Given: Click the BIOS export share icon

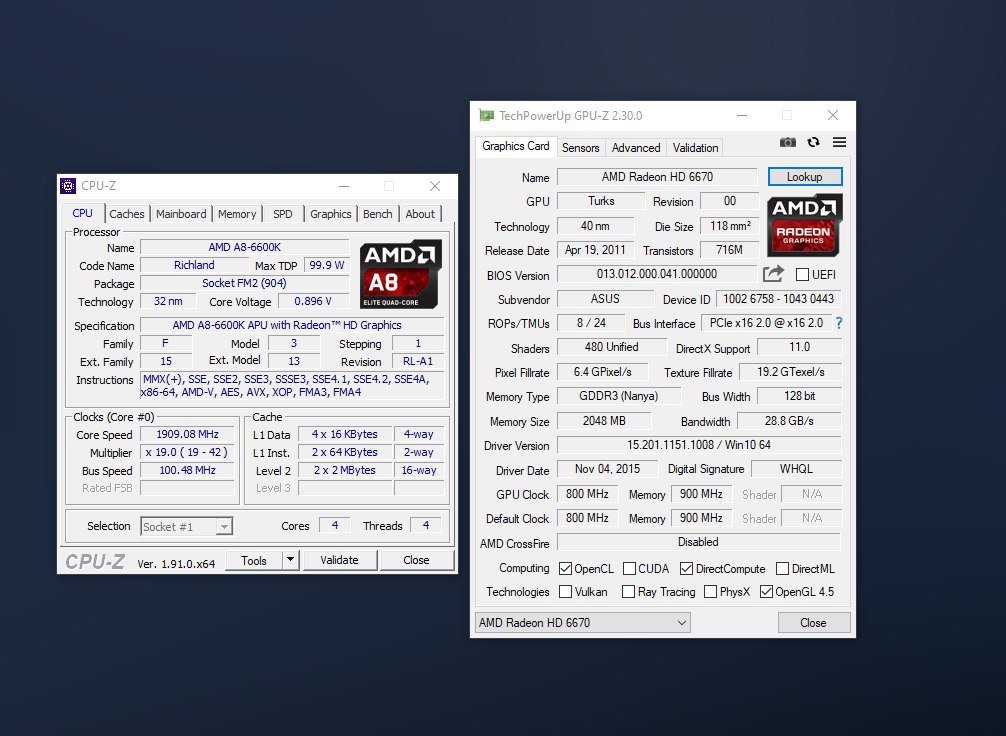Looking at the screenshot, I should [x=773, y=274].
